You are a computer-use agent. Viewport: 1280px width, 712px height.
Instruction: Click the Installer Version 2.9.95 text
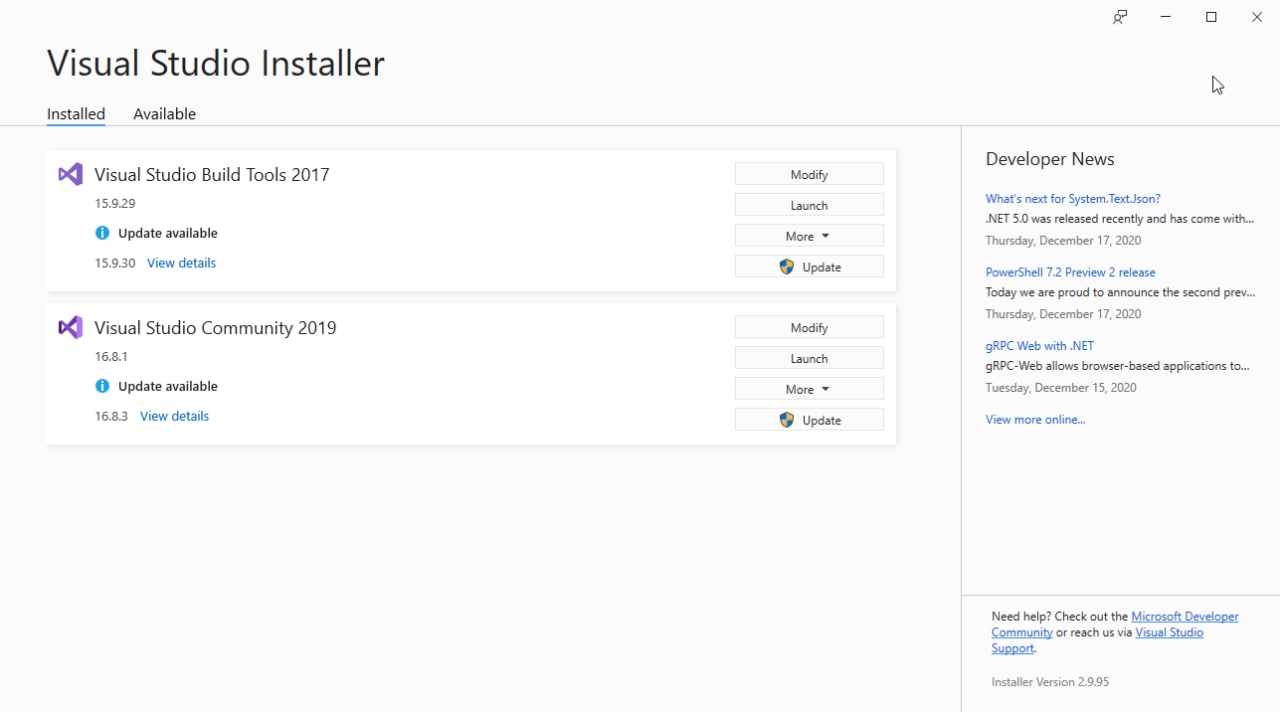[x=1050, y=682]
